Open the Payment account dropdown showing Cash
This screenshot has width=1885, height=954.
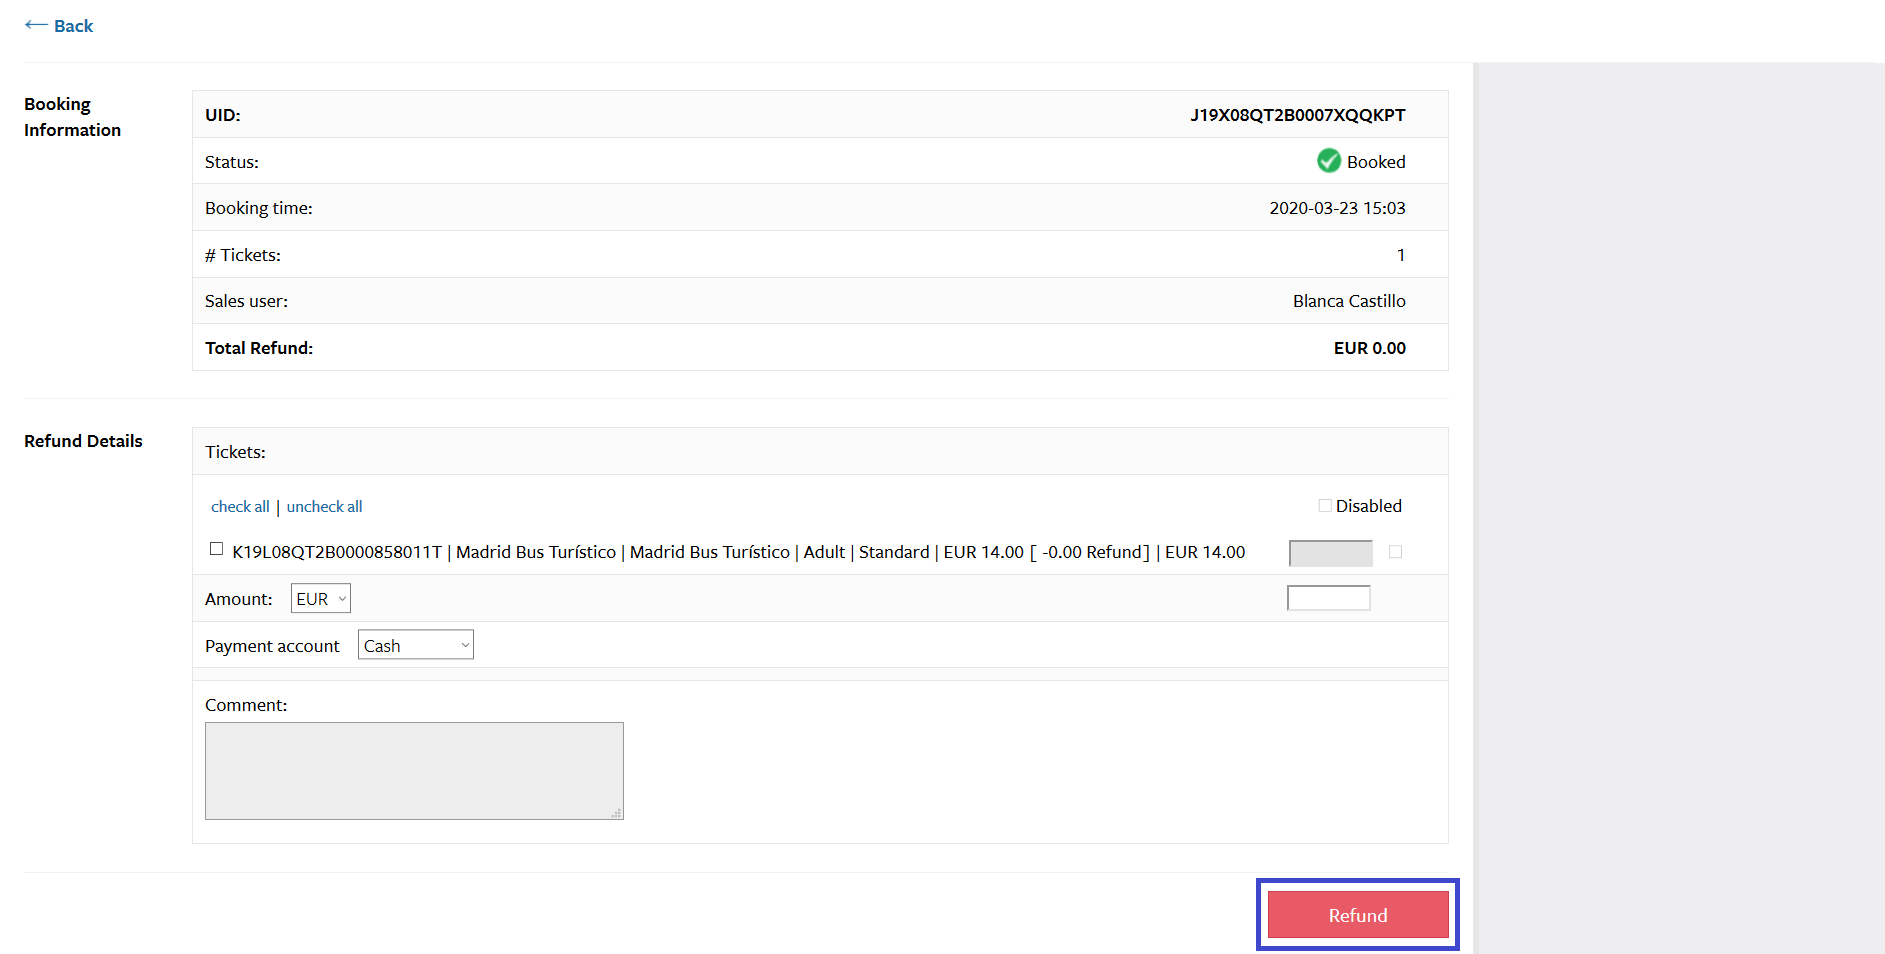(415, 644)
